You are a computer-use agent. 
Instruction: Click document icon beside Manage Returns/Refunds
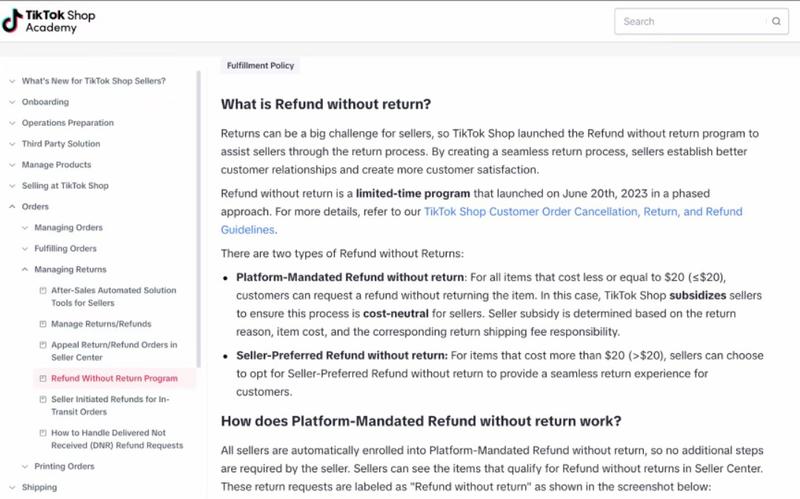coord(43,324)
